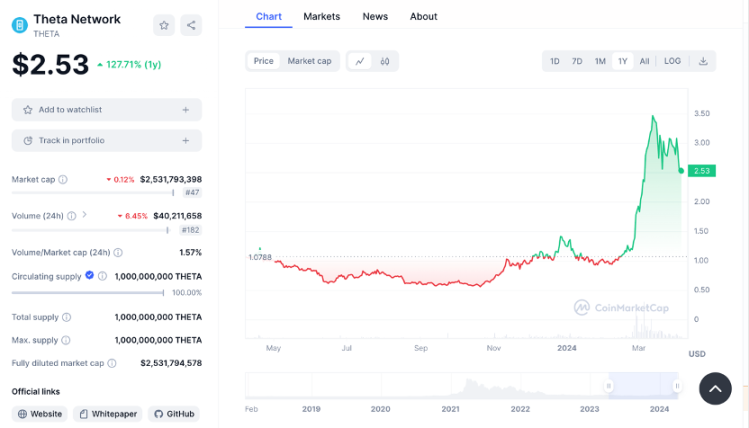Set chart range to 1Y
Screen dimensions: 749x428
click(622, 61)
